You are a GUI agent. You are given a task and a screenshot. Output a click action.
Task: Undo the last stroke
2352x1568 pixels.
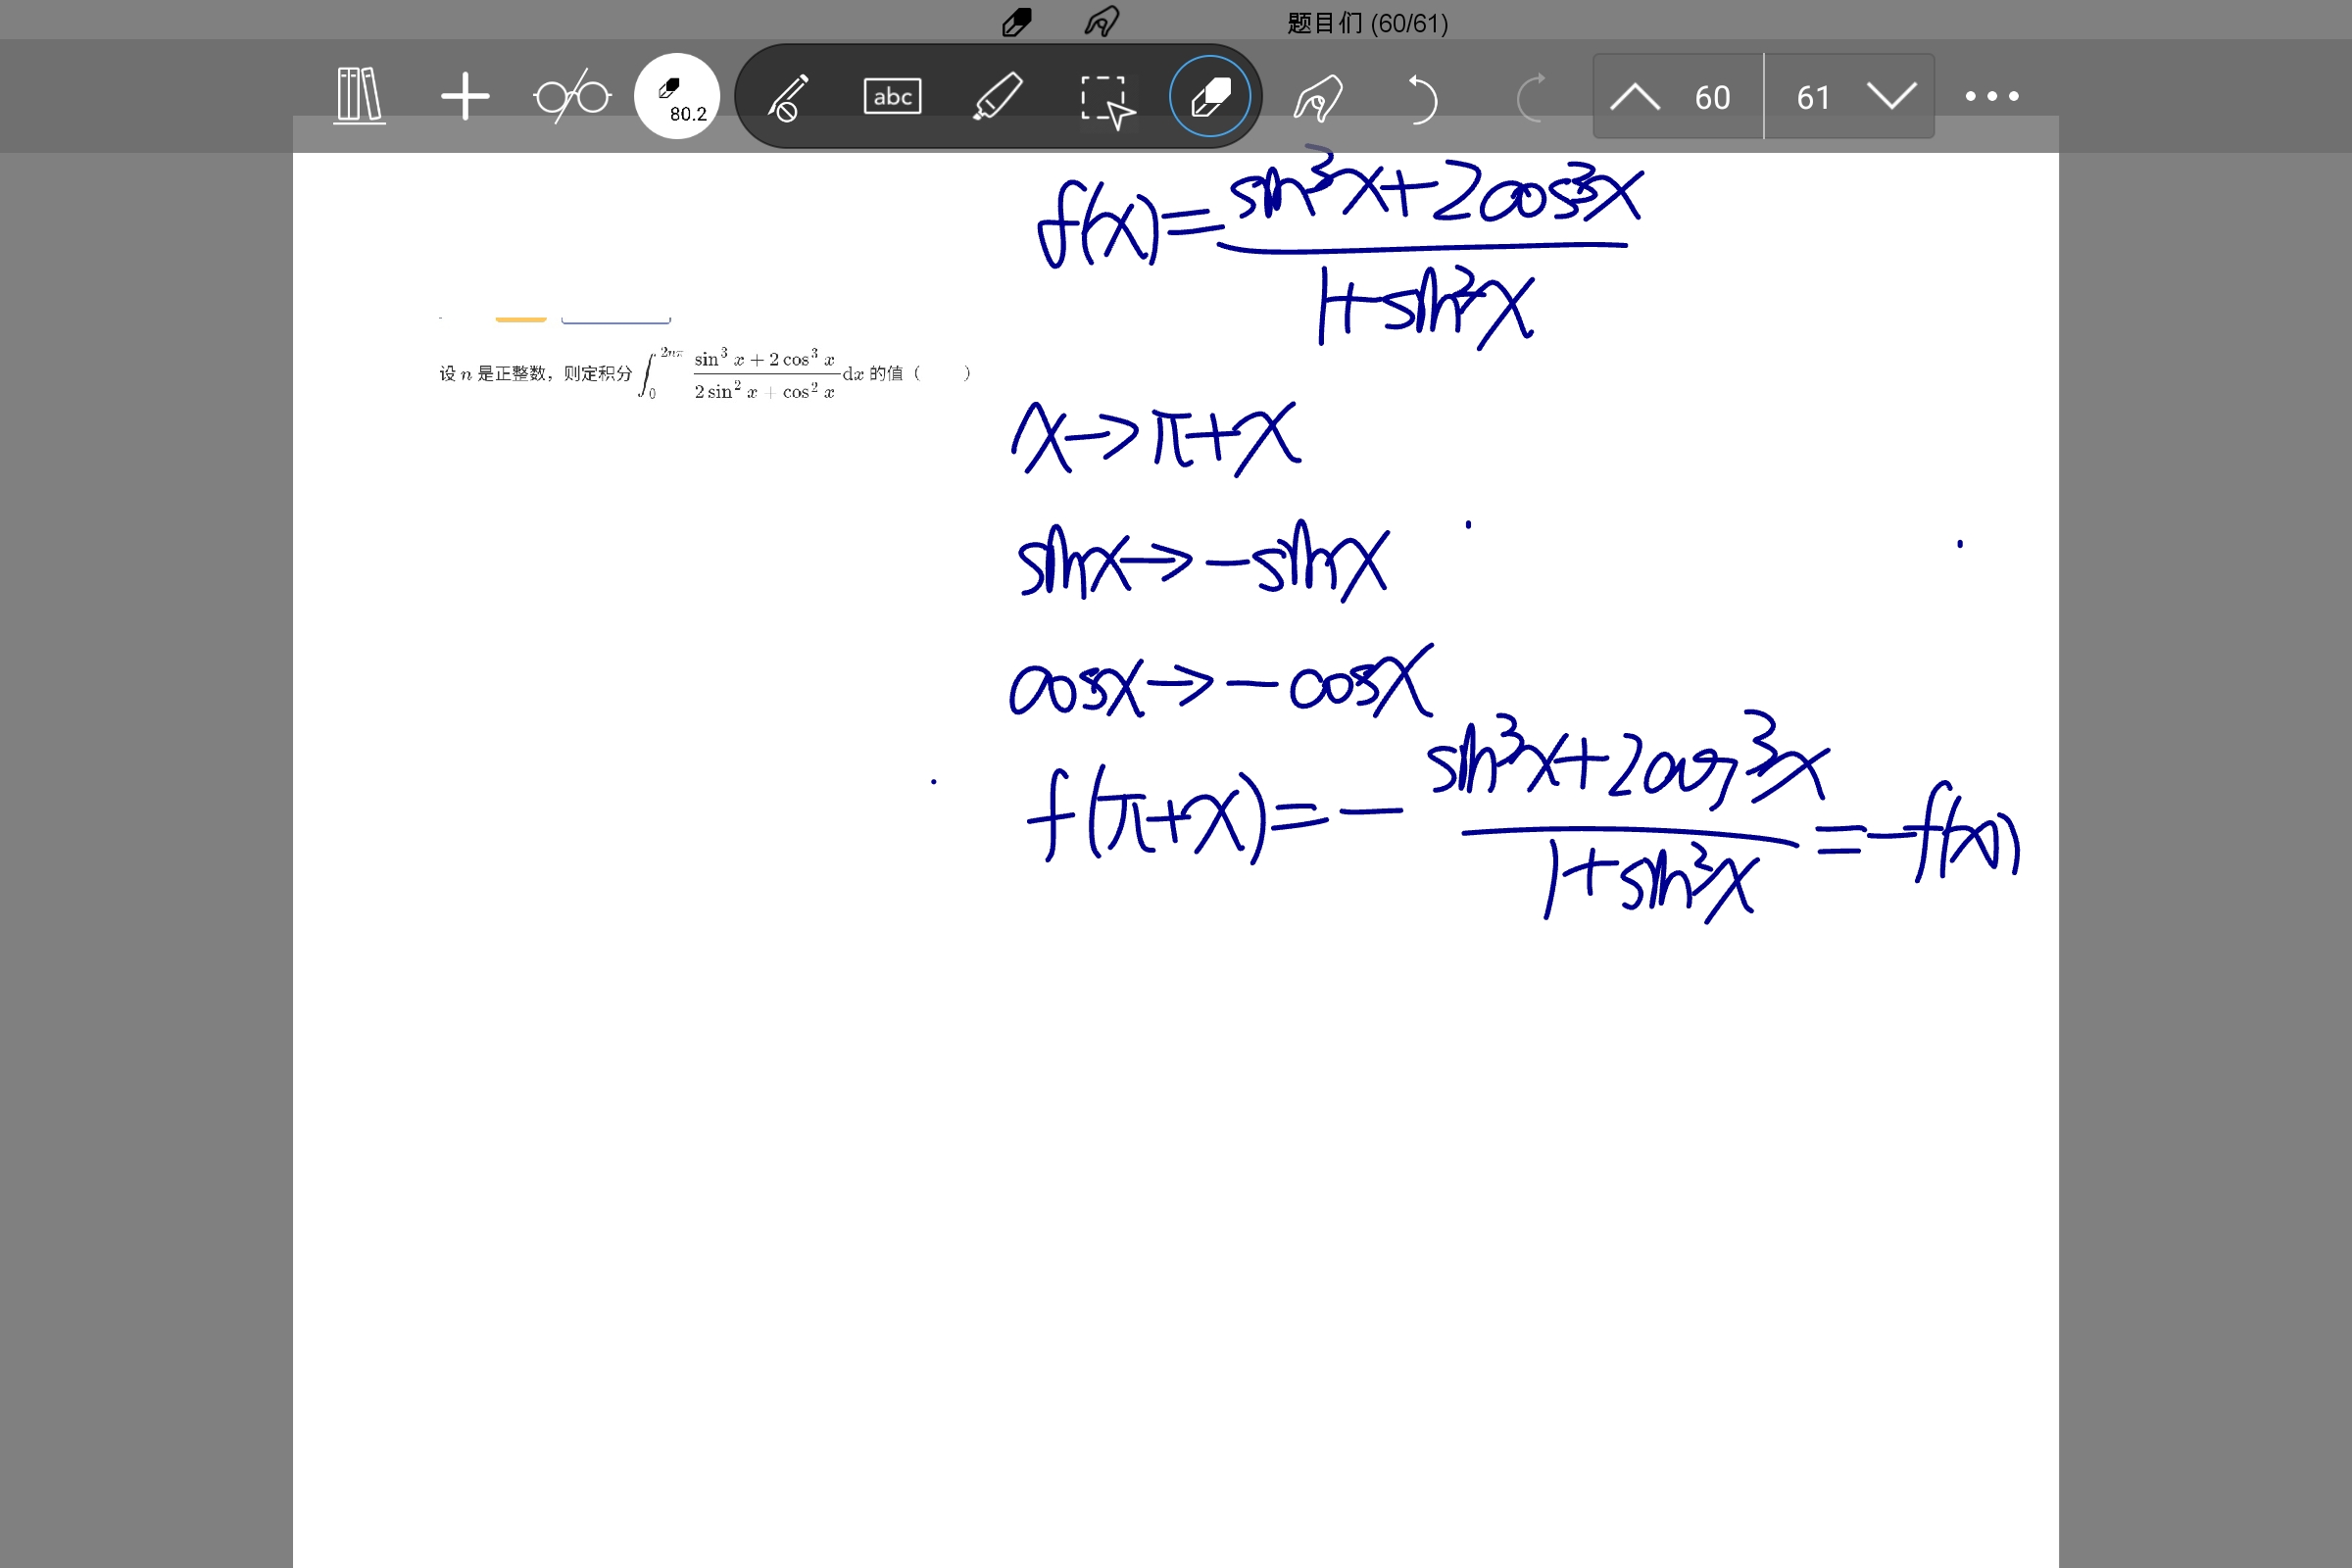point(1421,98)
